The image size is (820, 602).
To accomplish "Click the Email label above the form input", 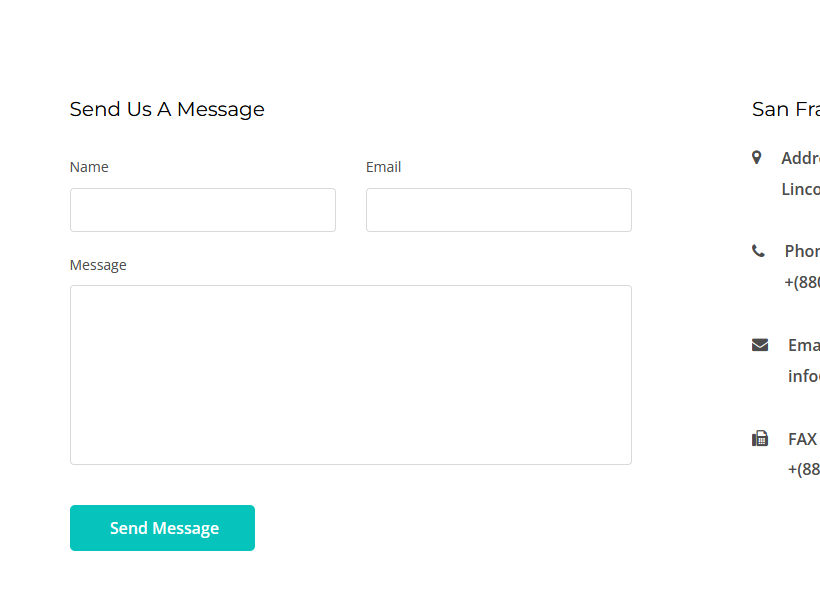I will pyautogui.click(x=383, y=167).
